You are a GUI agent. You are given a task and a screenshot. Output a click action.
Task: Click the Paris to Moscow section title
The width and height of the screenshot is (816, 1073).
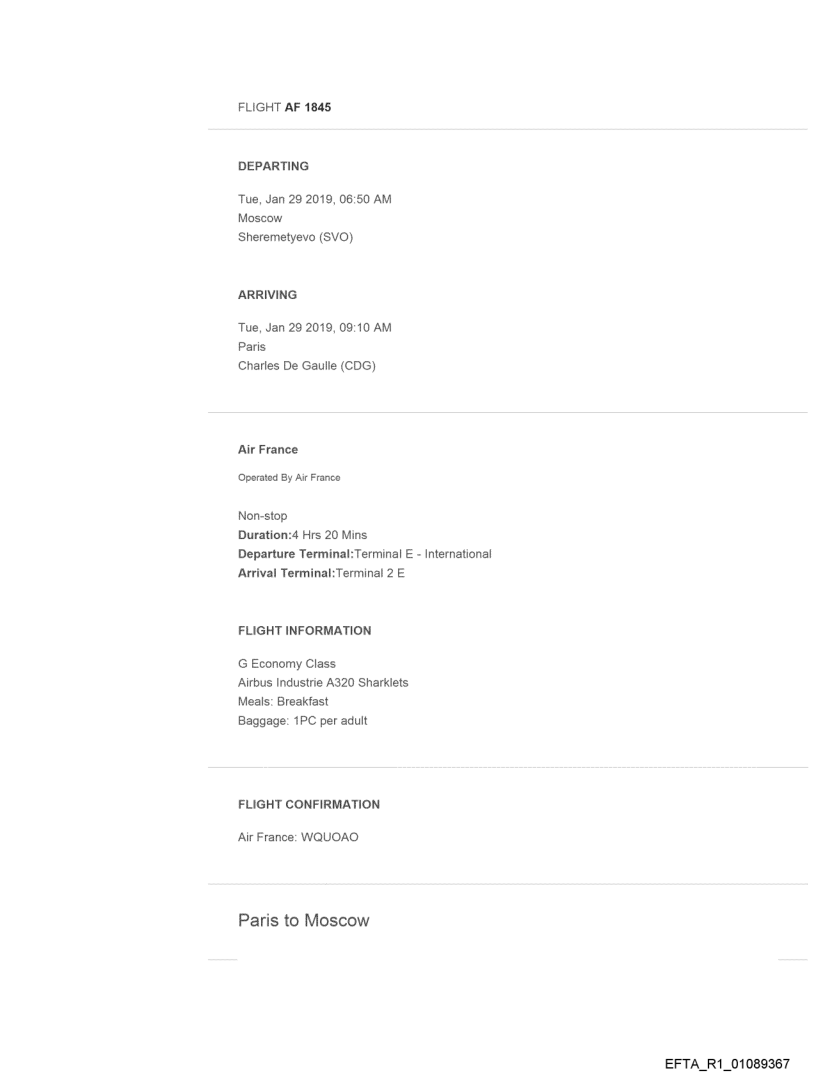[303, 919]
